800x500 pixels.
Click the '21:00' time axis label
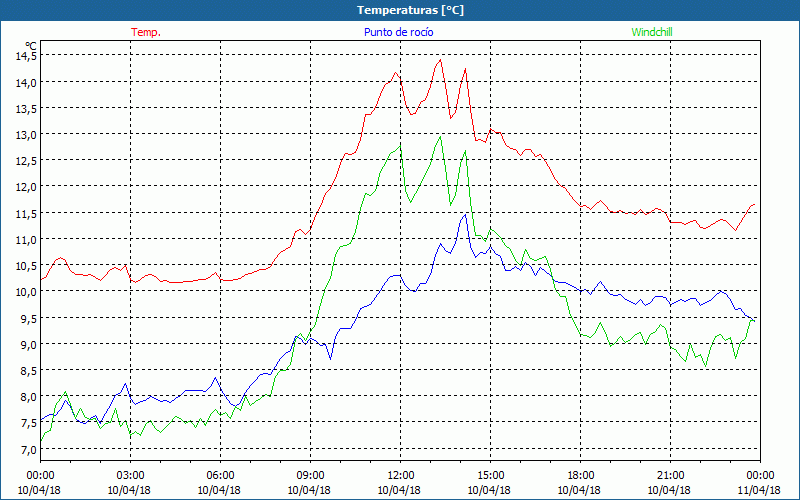tap(670, 476)
